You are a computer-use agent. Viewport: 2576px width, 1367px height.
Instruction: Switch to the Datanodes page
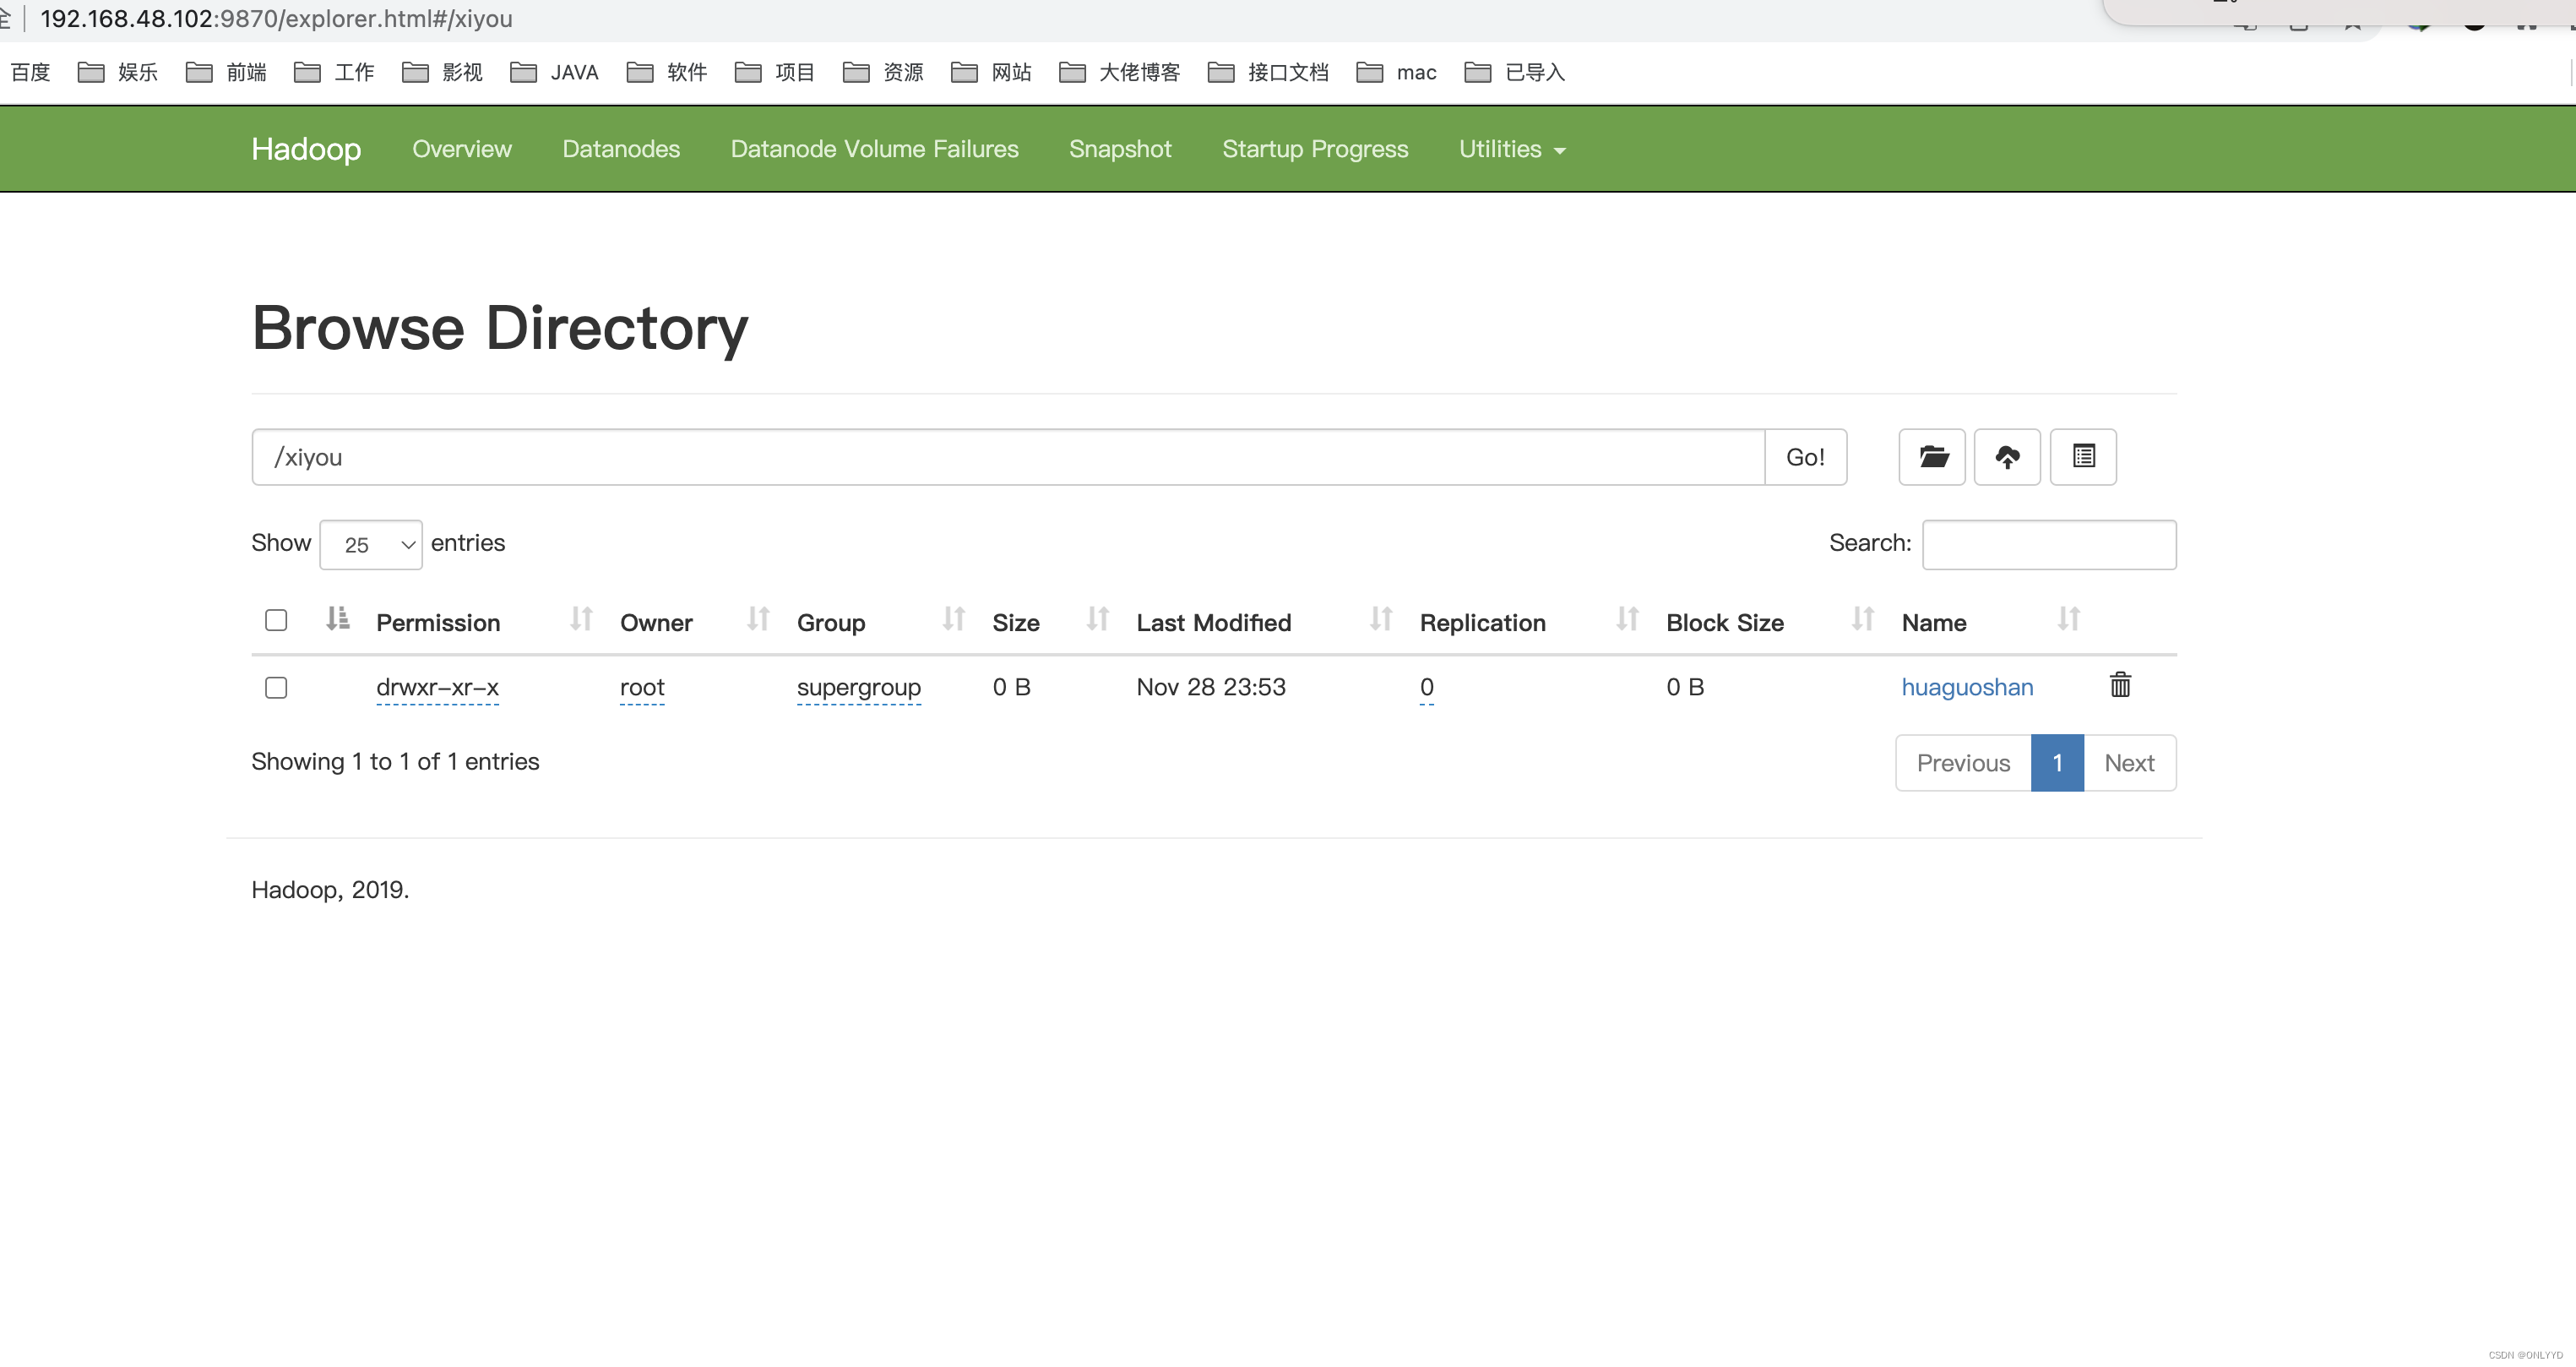(621, 148)
